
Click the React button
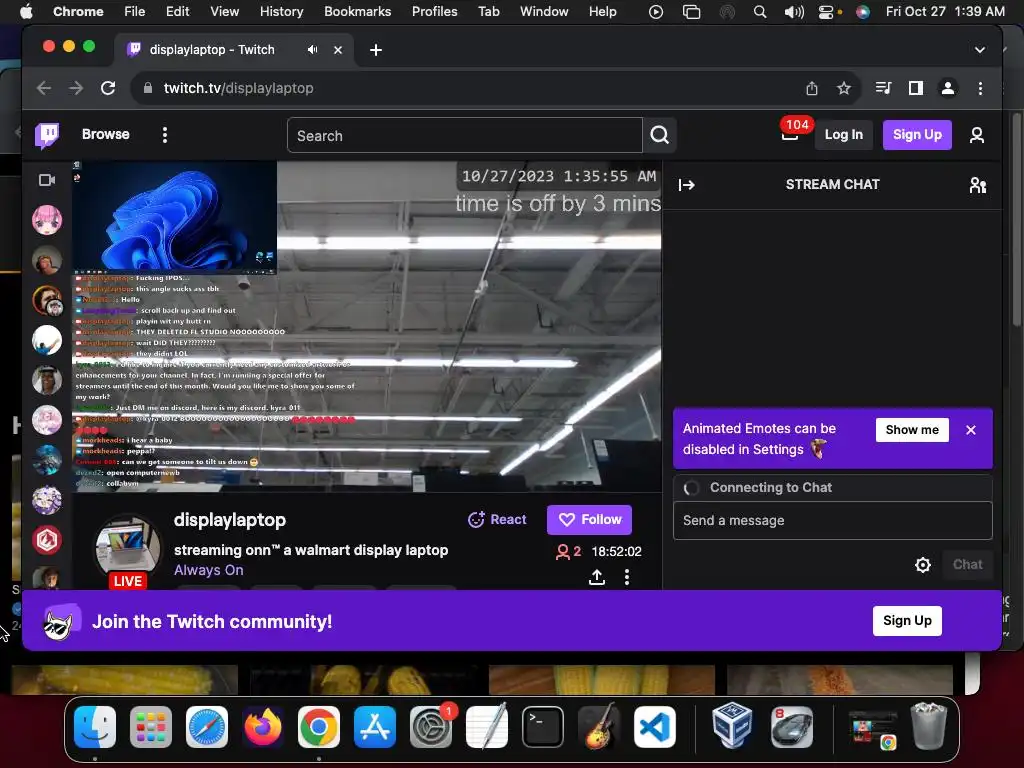497,519
